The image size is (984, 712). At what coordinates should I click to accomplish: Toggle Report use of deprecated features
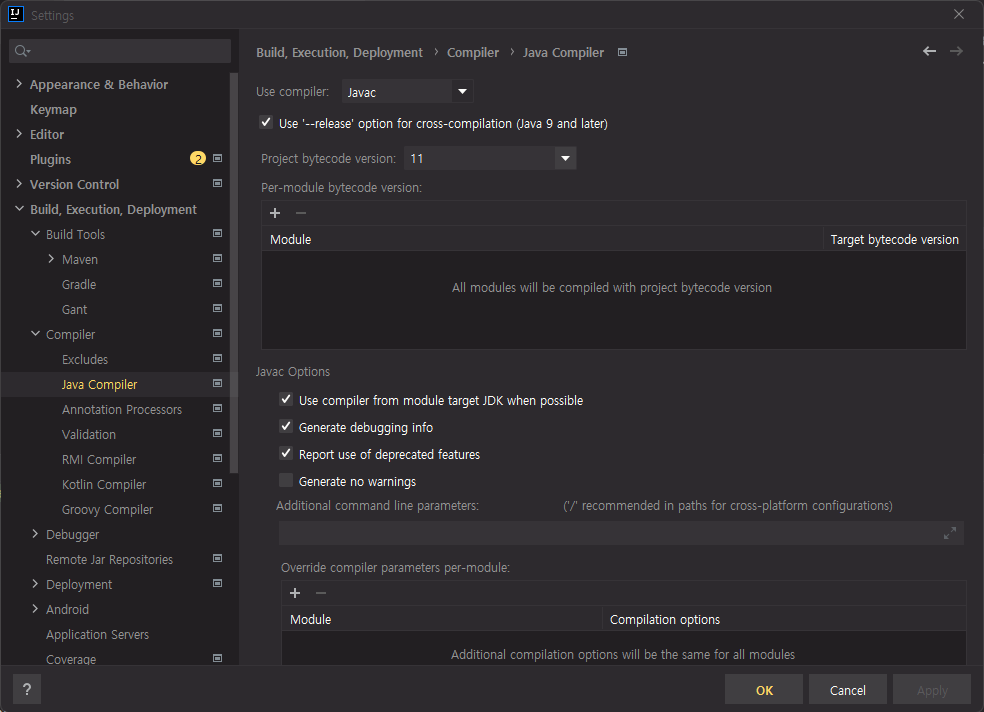click(x=286, y=454)
